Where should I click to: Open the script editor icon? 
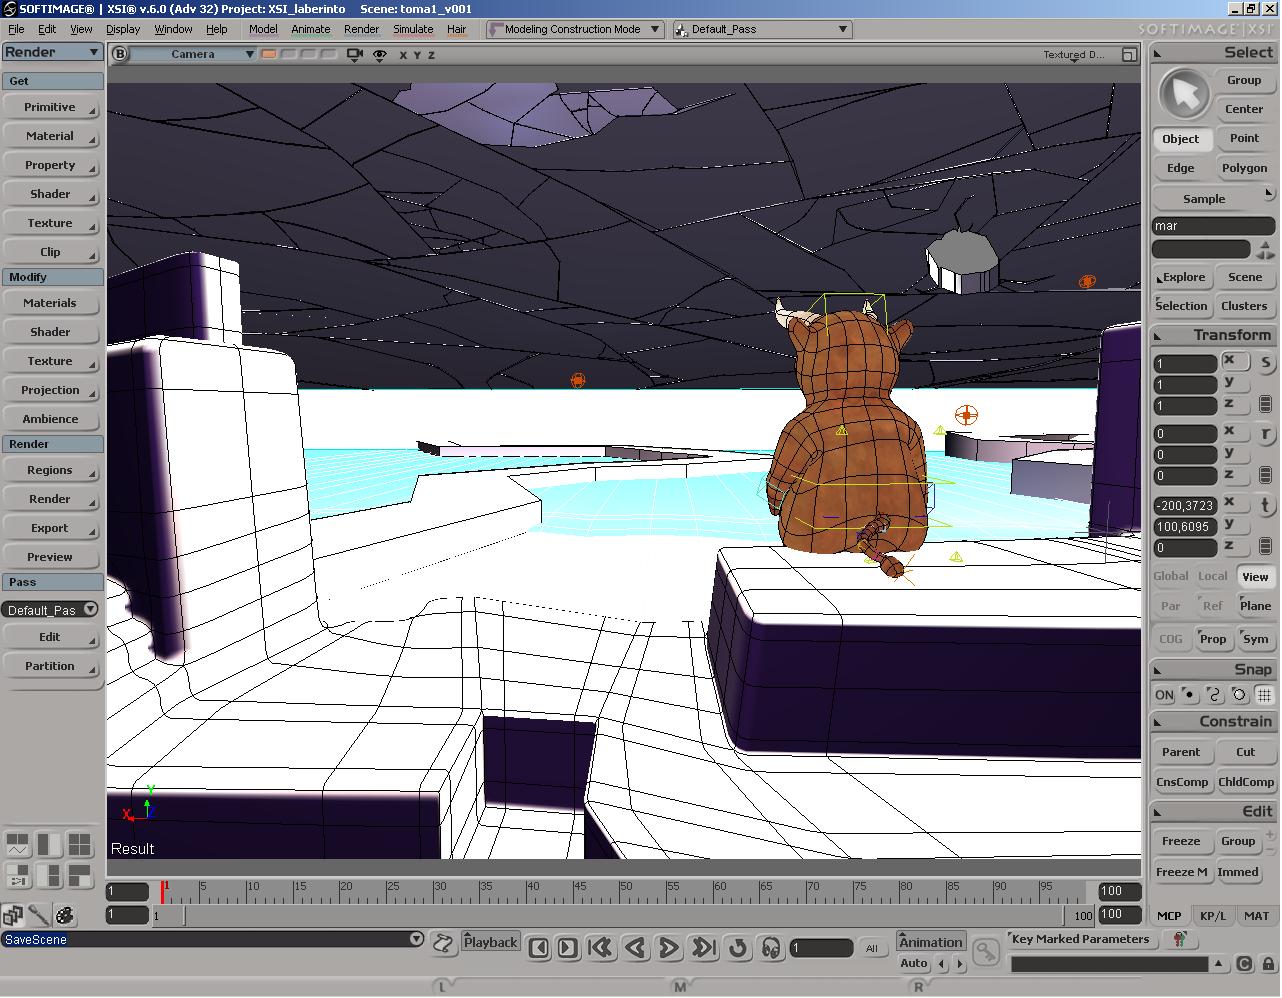point(443,942)
